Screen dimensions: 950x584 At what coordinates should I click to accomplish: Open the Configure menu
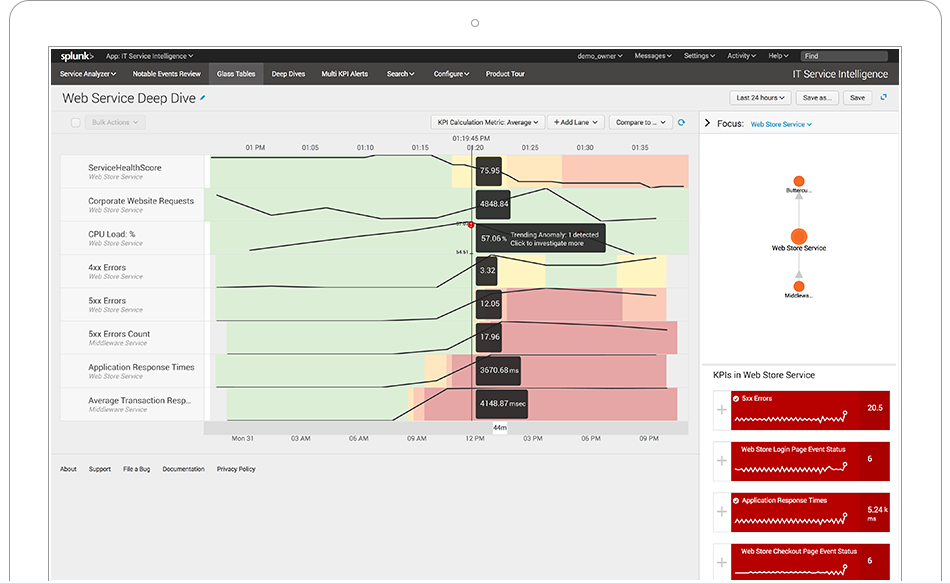pos(451,74)
